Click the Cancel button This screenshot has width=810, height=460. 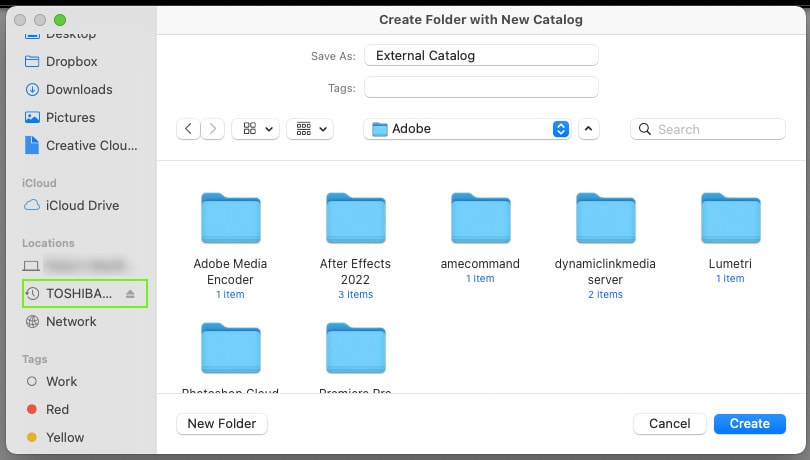pos(669,423)
